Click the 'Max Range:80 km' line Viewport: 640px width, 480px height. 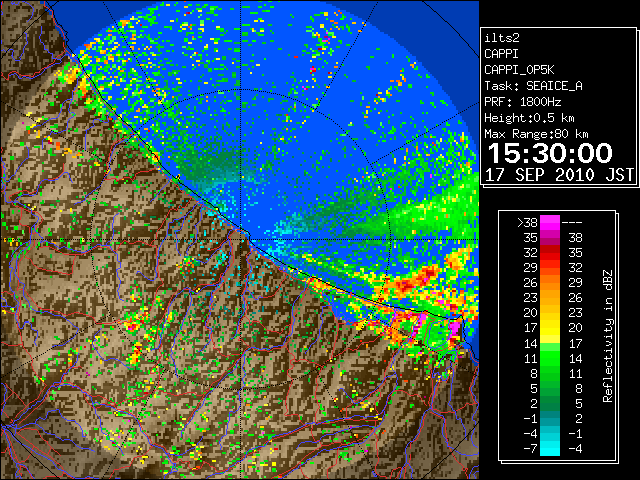point(536,134)
